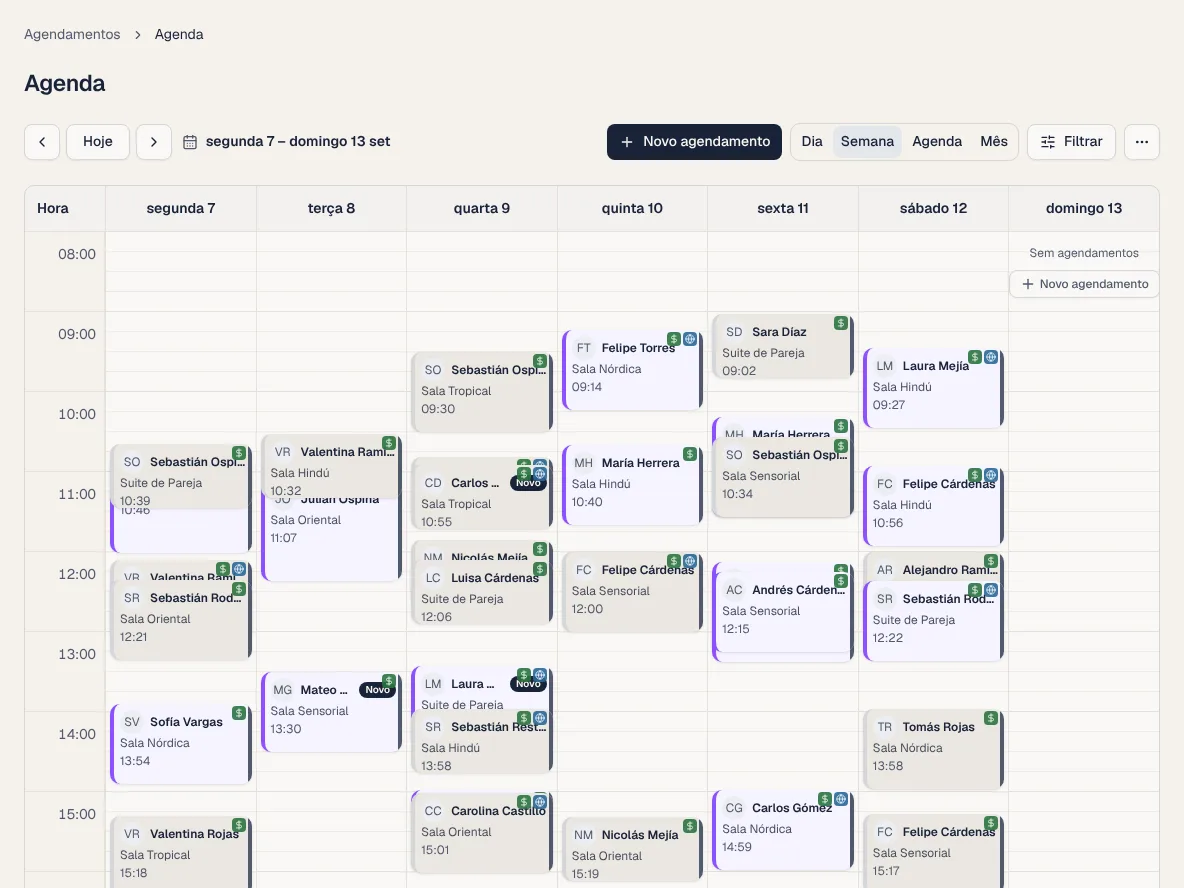Screen dimensions: 1184x888
Task: Click Novo agendamento in the toolbar
Action: (694, 142)
